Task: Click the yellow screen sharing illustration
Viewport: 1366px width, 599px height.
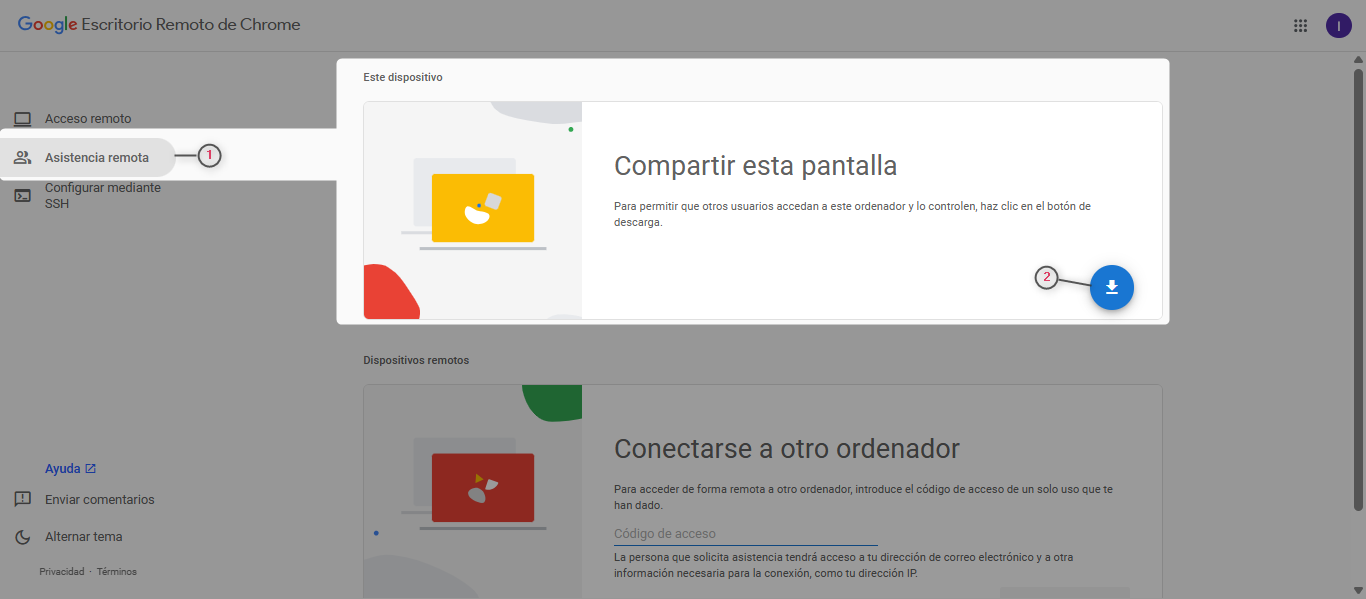Action: (x=483, y=207)
